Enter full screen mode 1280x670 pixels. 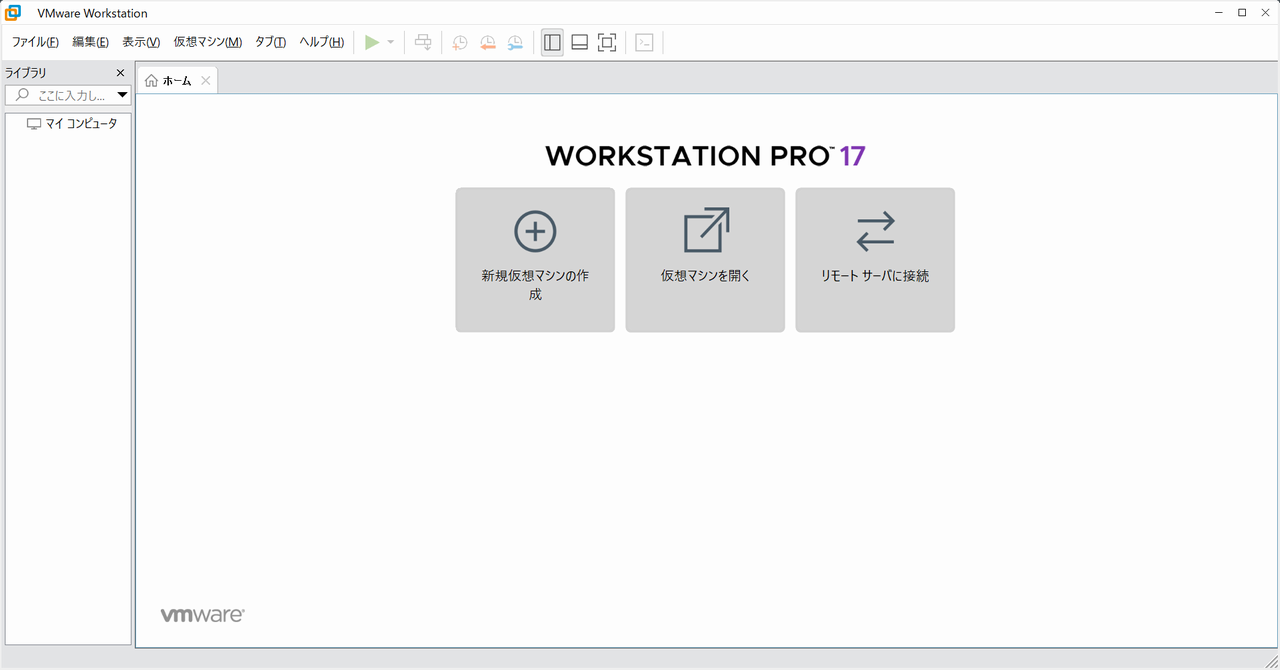pos(607,42)
